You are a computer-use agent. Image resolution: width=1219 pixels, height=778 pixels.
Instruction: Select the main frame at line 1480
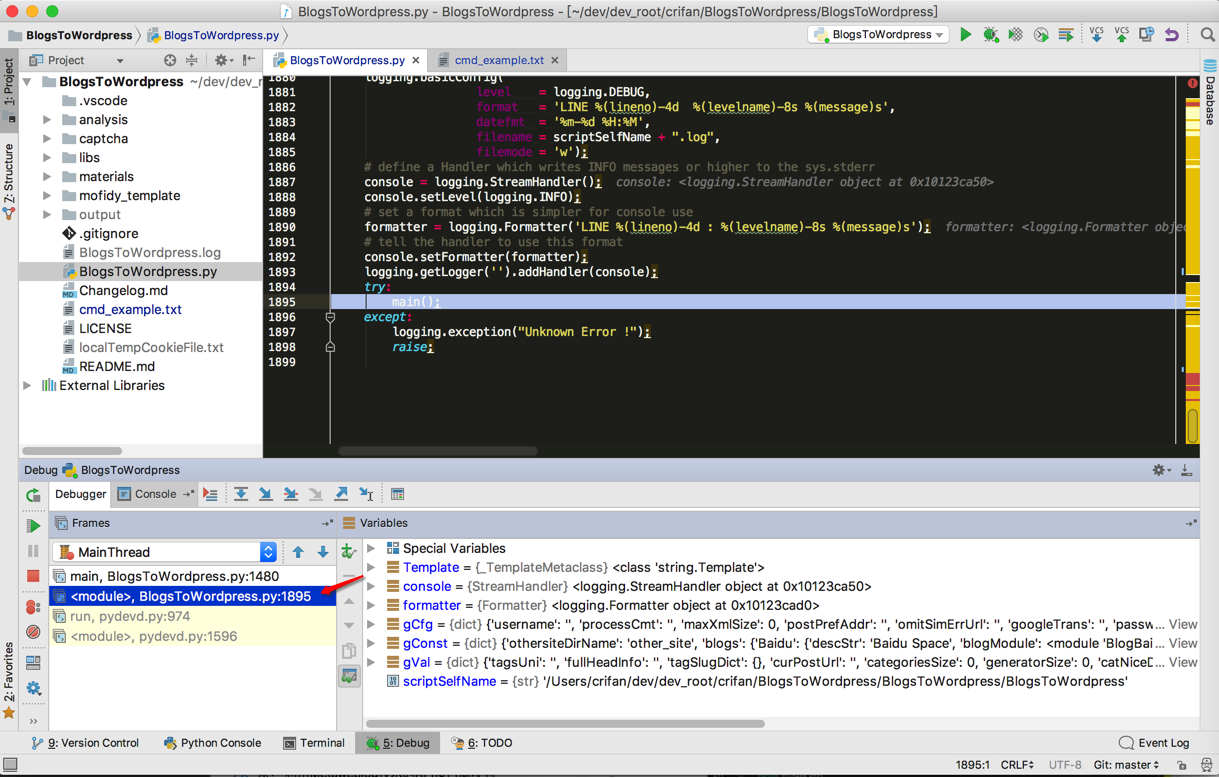(x=174, y=576)
